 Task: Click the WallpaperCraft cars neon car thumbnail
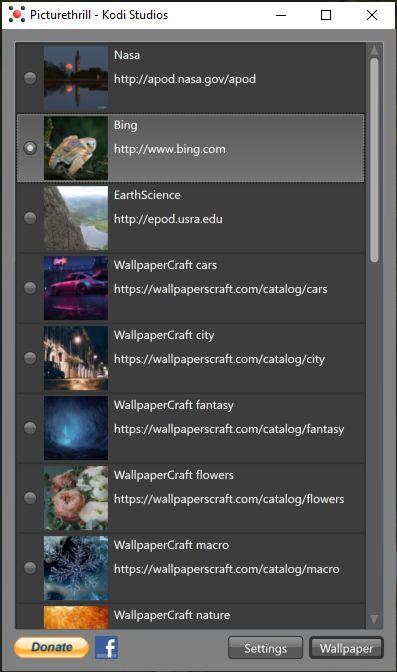pyautogui.click(x=76, y=288)
